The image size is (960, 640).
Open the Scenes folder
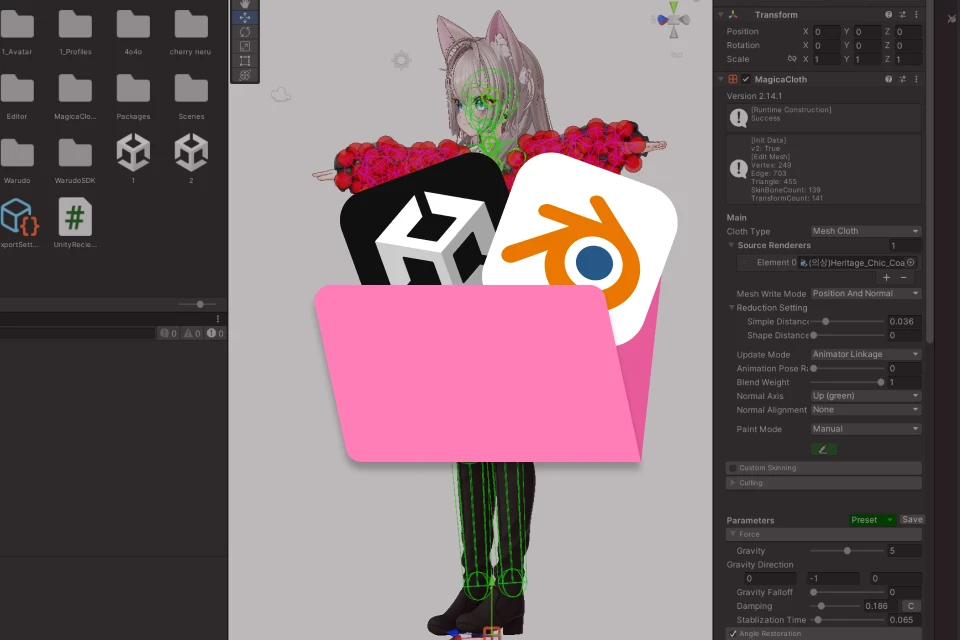point(191,97)
